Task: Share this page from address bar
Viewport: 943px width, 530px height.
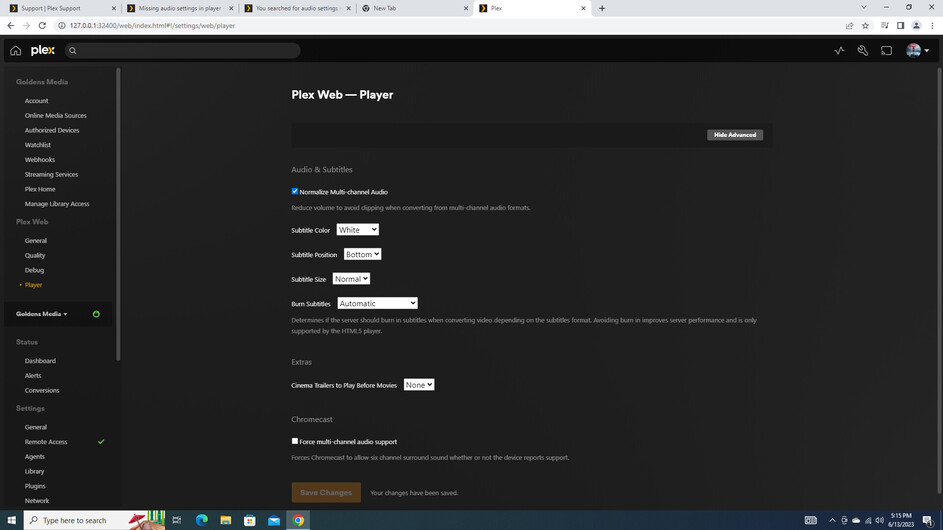Action: point(849,25)
